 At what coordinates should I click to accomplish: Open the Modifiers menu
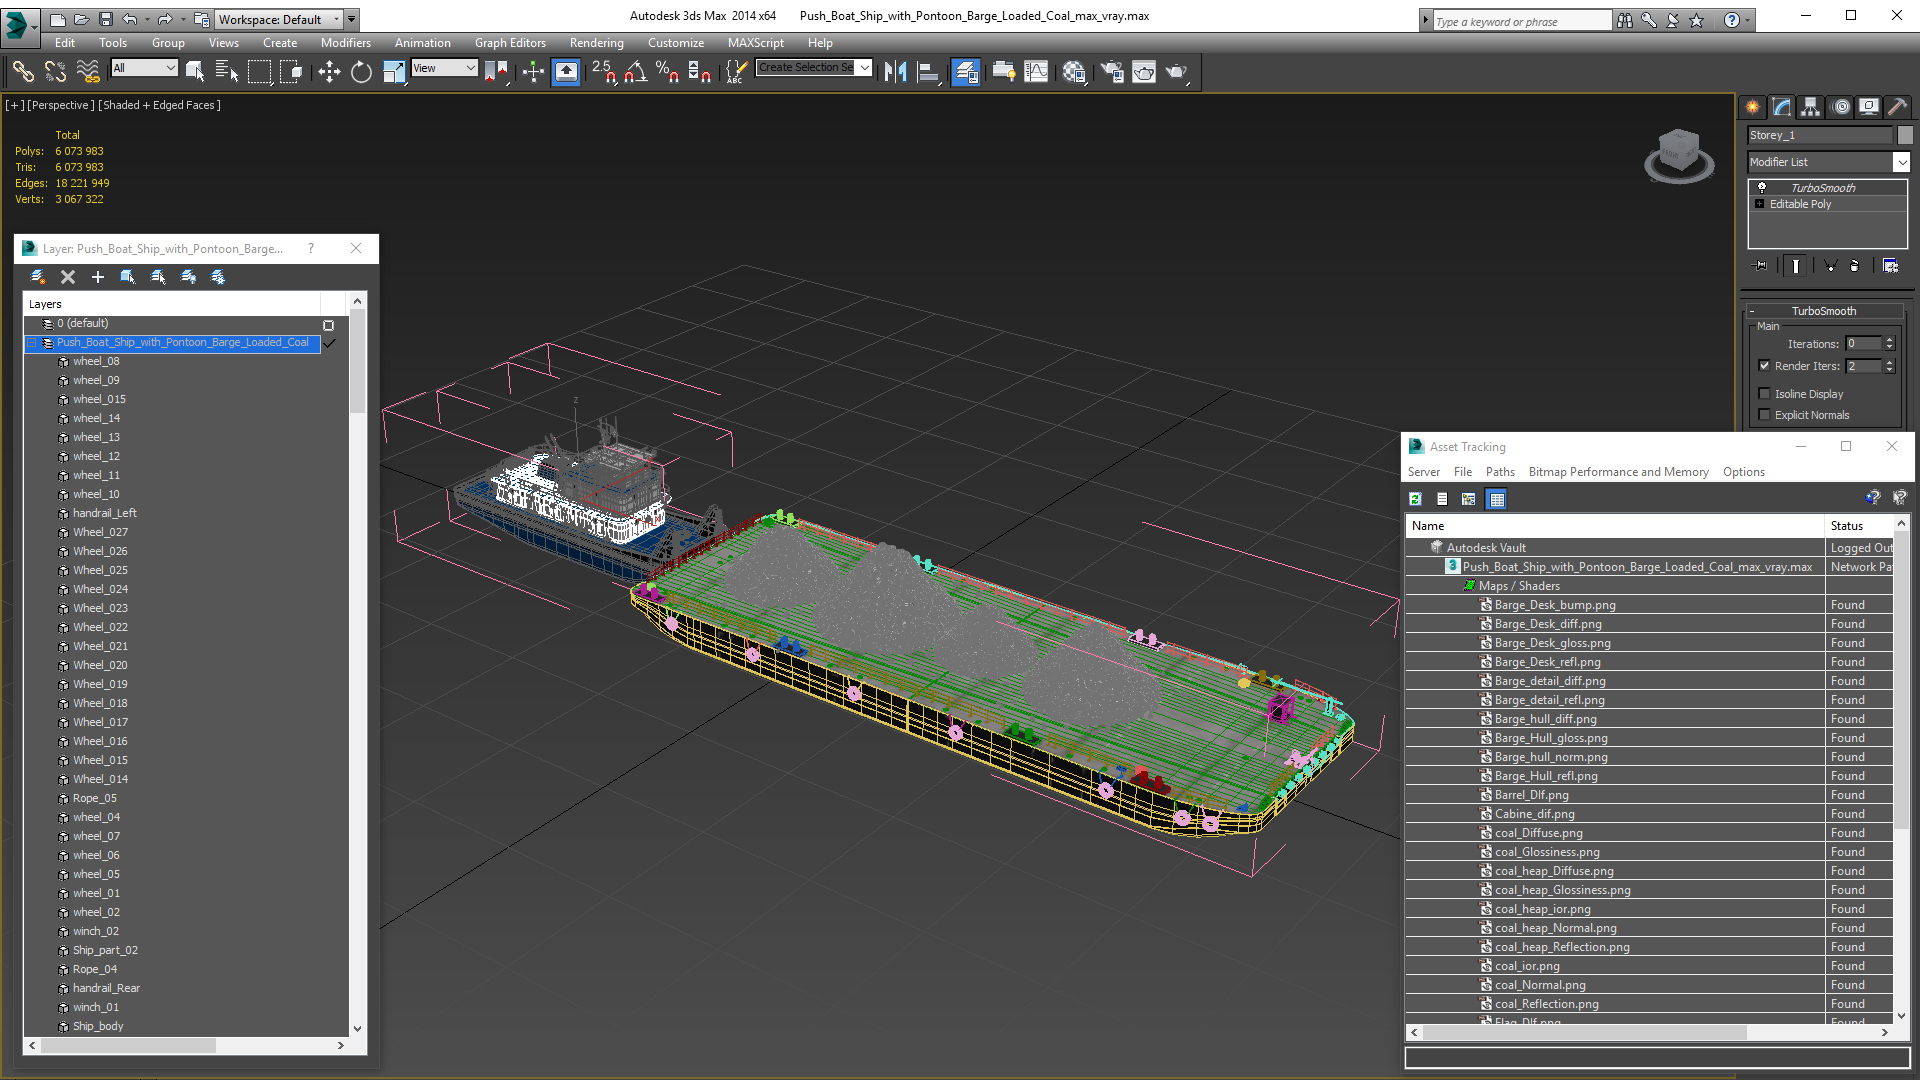pos(345,43)
